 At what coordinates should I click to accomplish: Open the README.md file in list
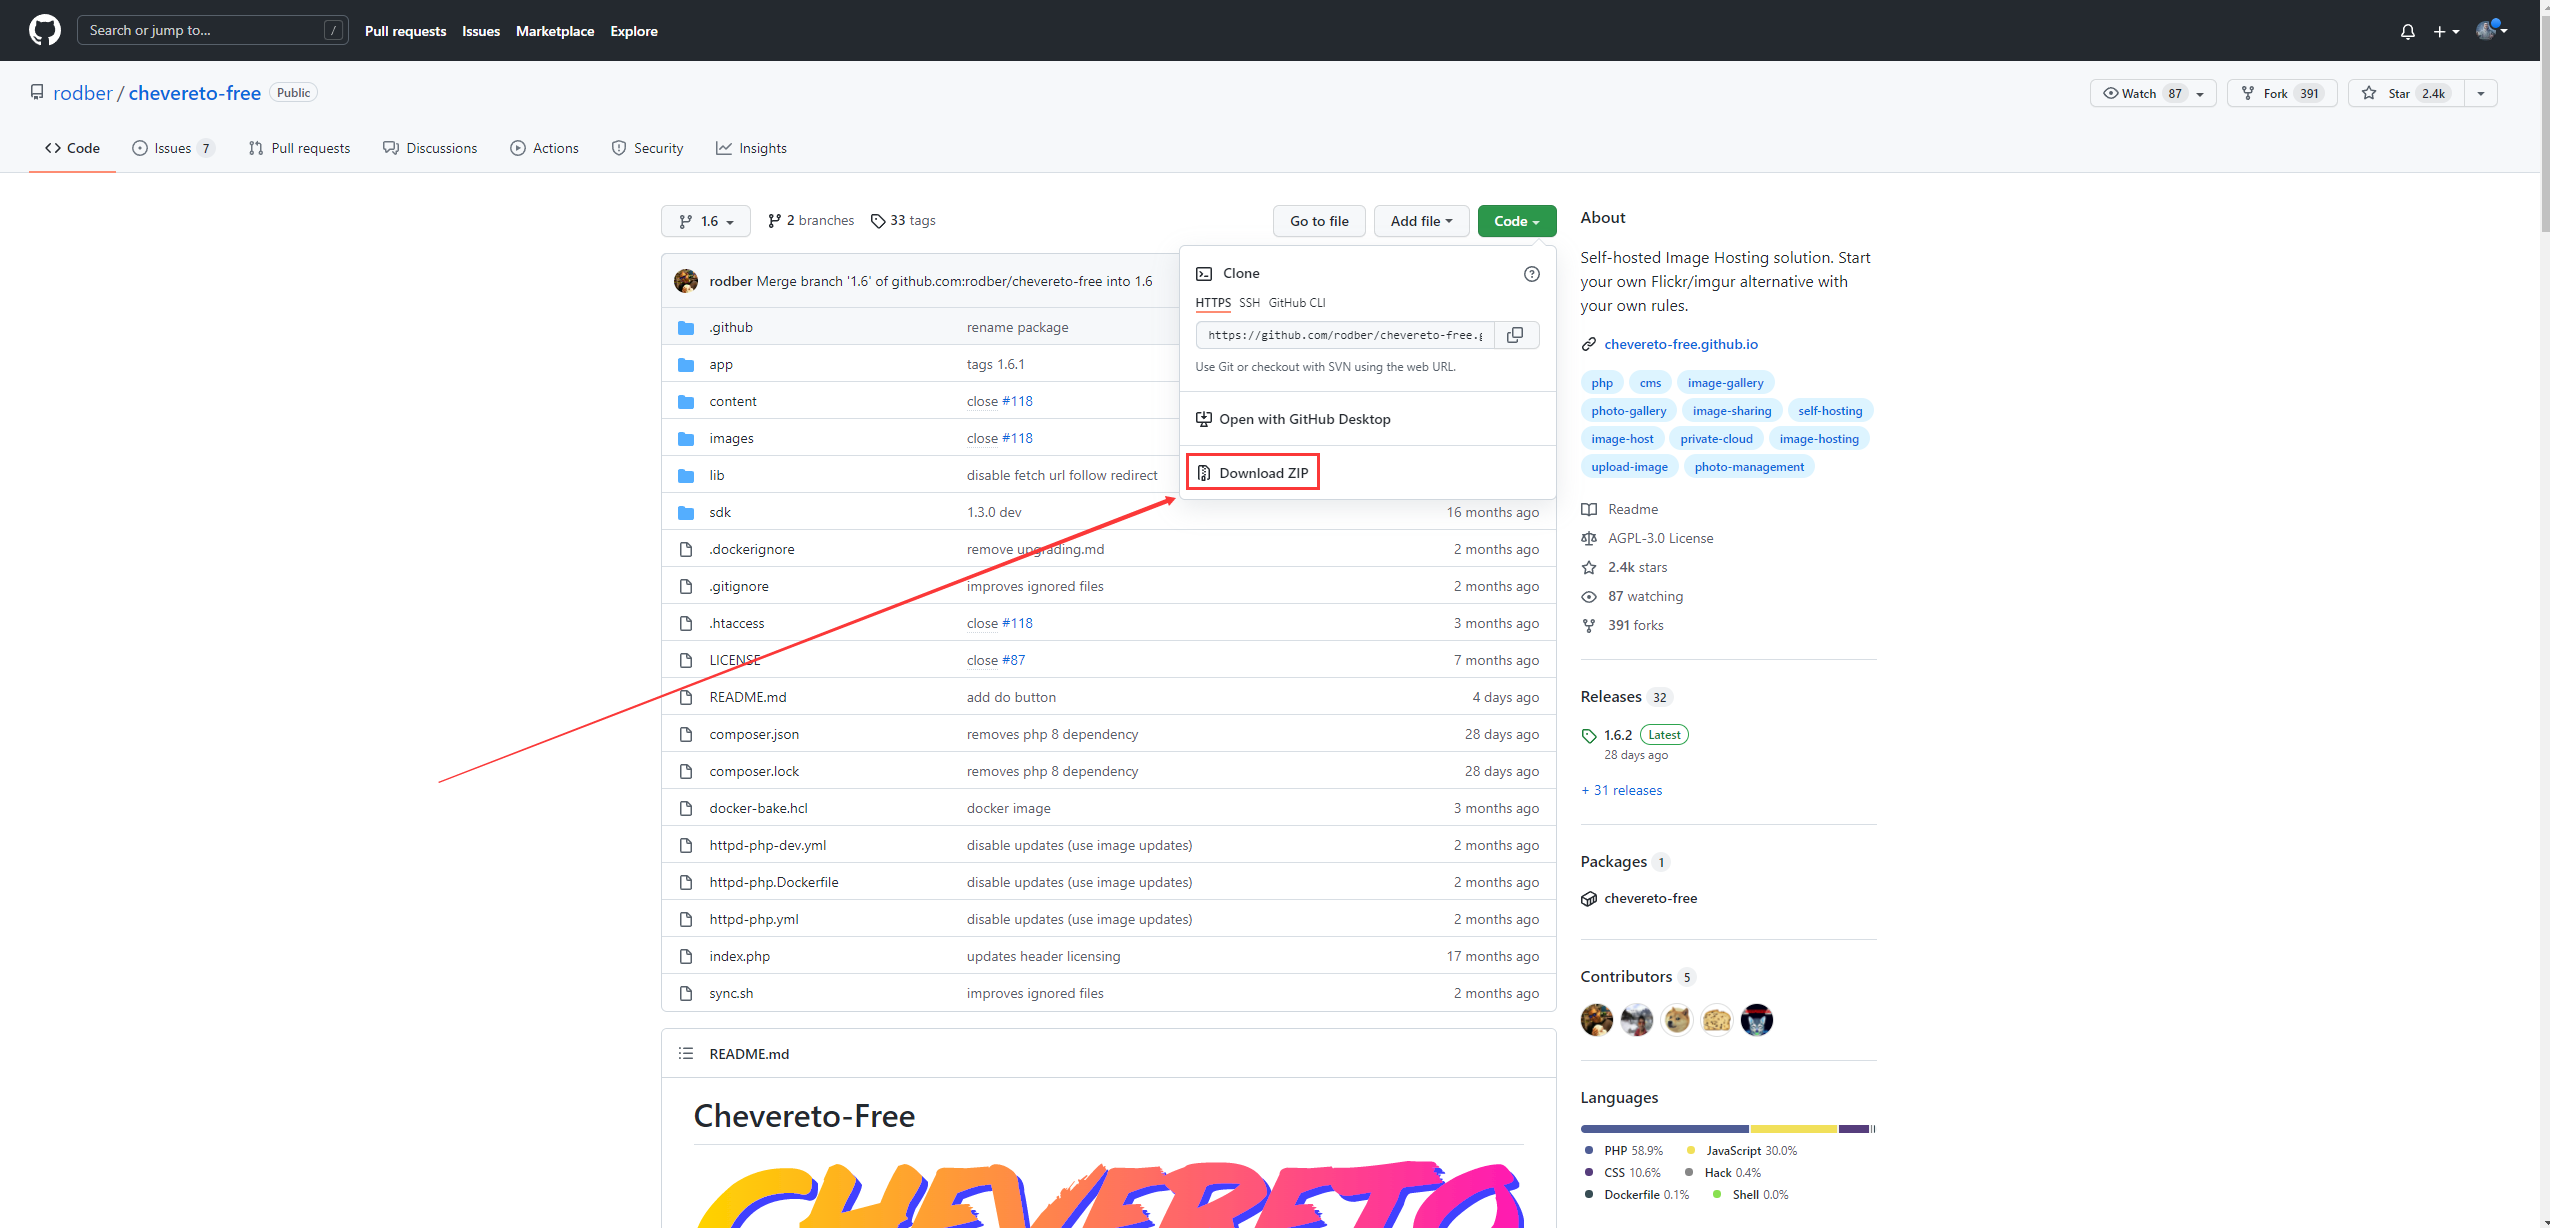coord(748,697)
